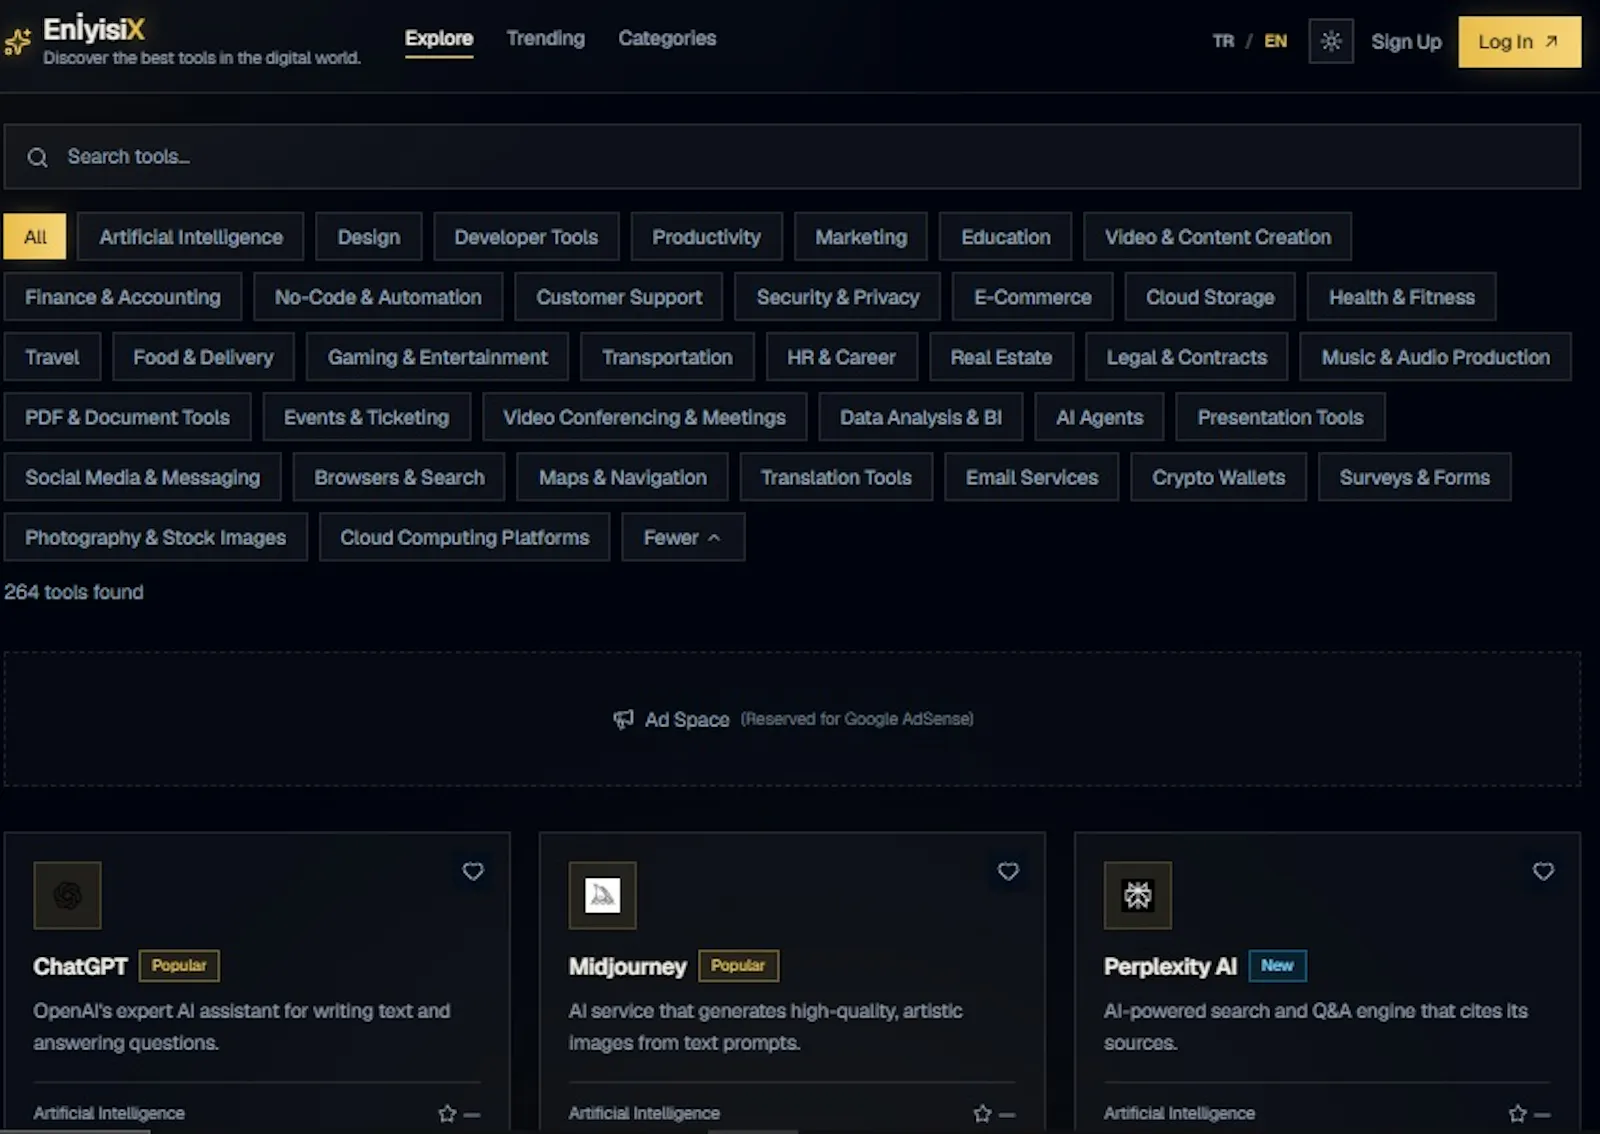Toggle the light/dark theme sun icon
The image size is (1600, 1134).
[x=1331, y=41]
